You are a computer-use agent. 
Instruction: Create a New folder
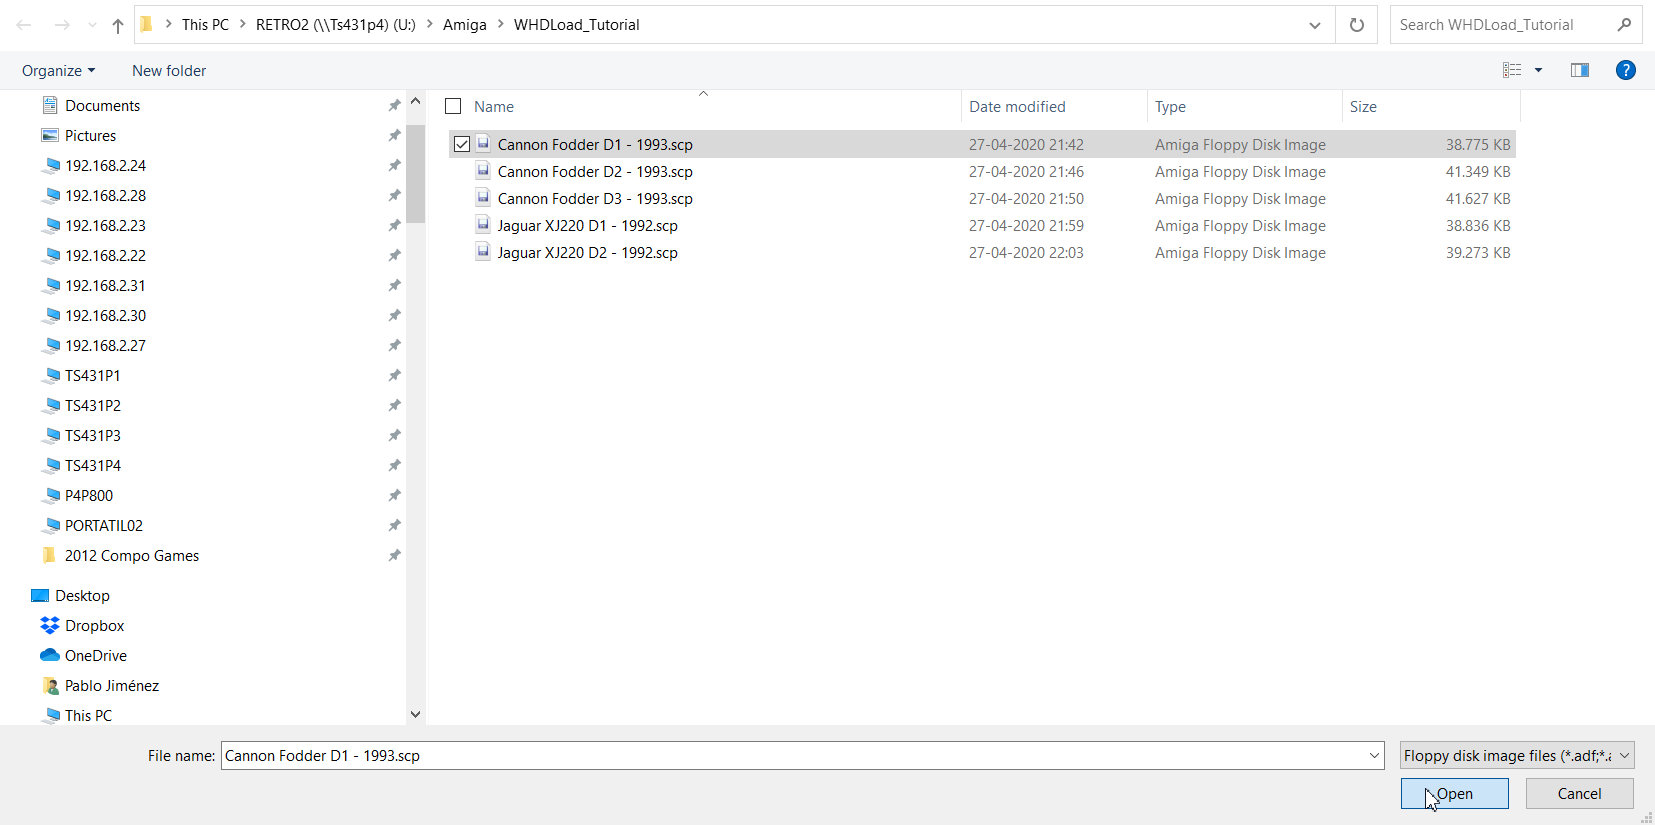coord(169,70)
